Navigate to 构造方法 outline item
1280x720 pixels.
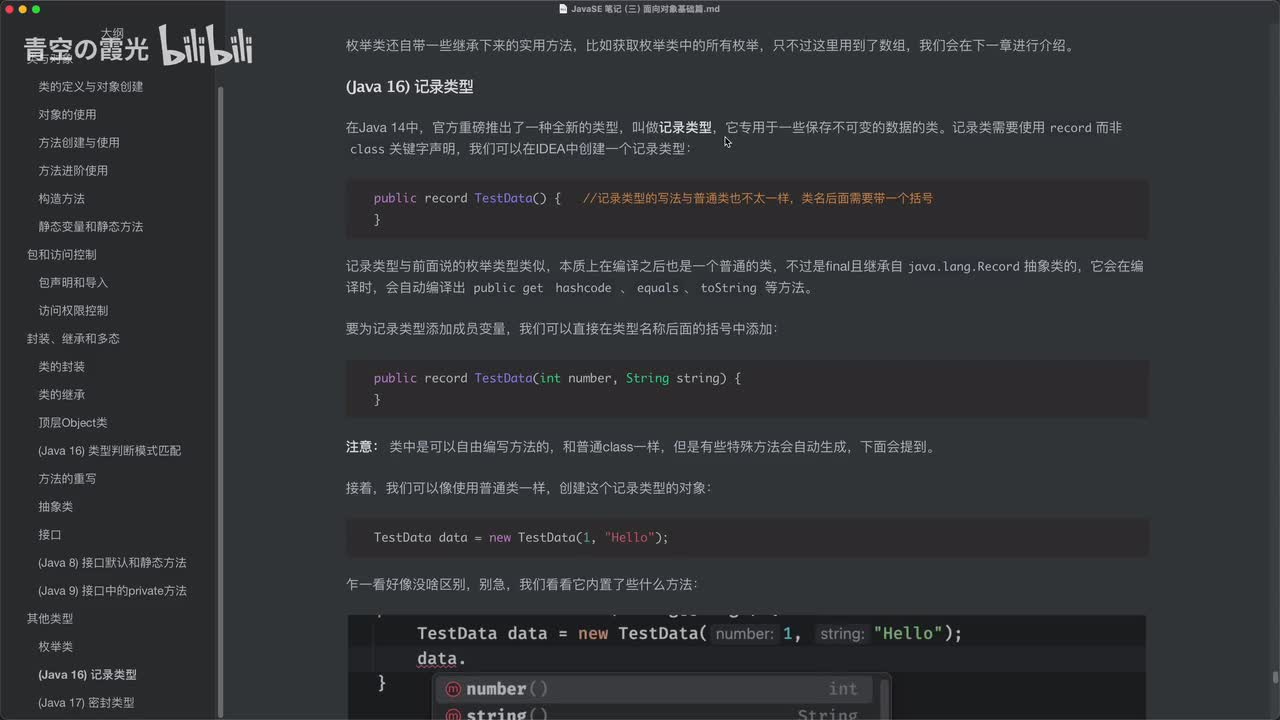click(61, 199)
